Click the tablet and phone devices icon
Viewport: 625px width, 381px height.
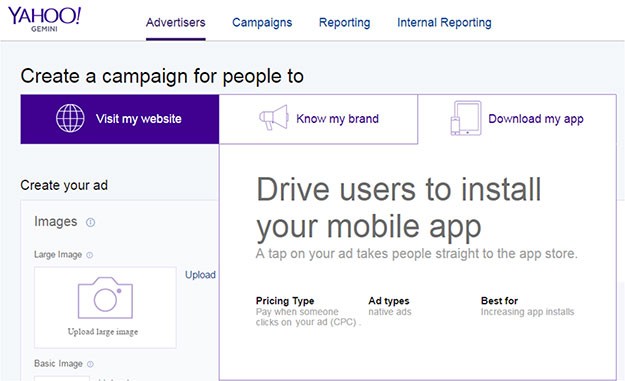click(466, 118)
